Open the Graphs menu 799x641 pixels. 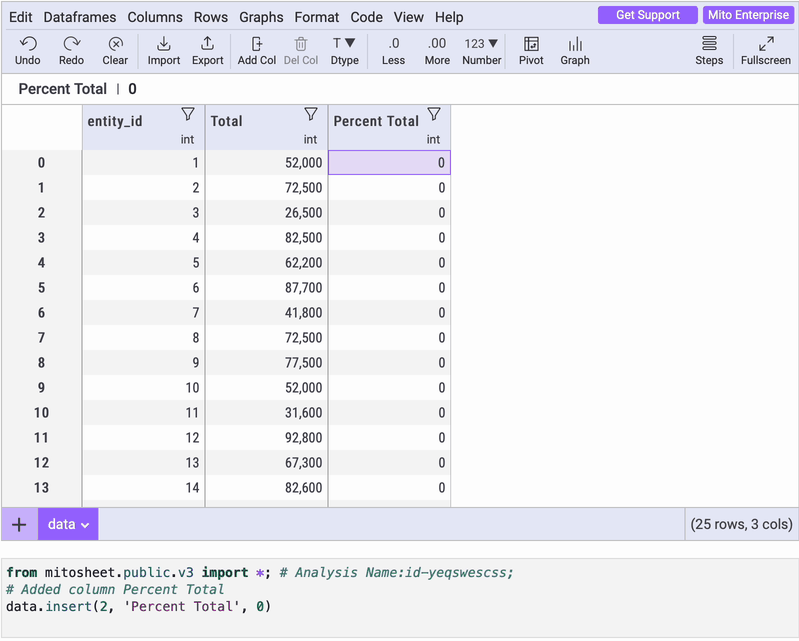[x=261, y=17]
